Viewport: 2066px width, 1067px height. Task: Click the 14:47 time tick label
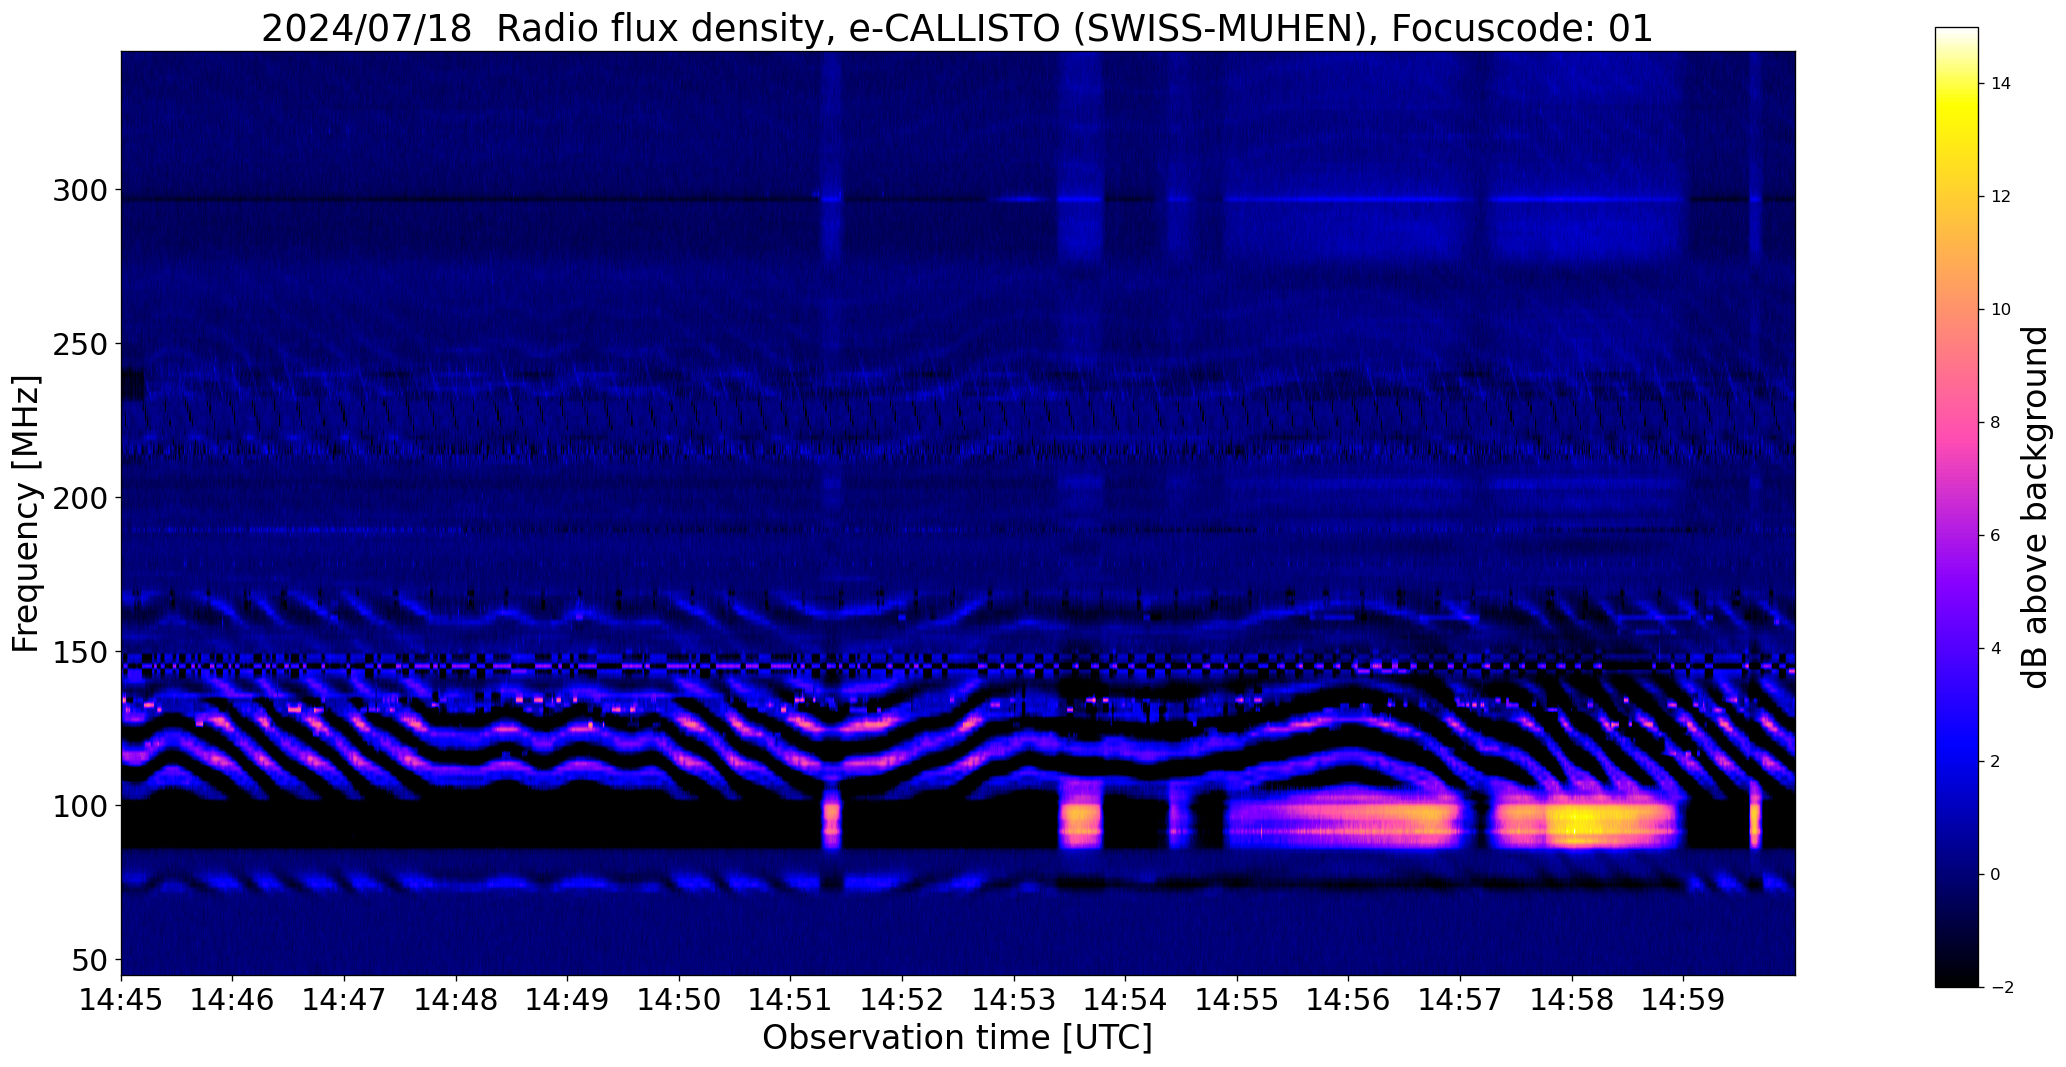point(345,999)
